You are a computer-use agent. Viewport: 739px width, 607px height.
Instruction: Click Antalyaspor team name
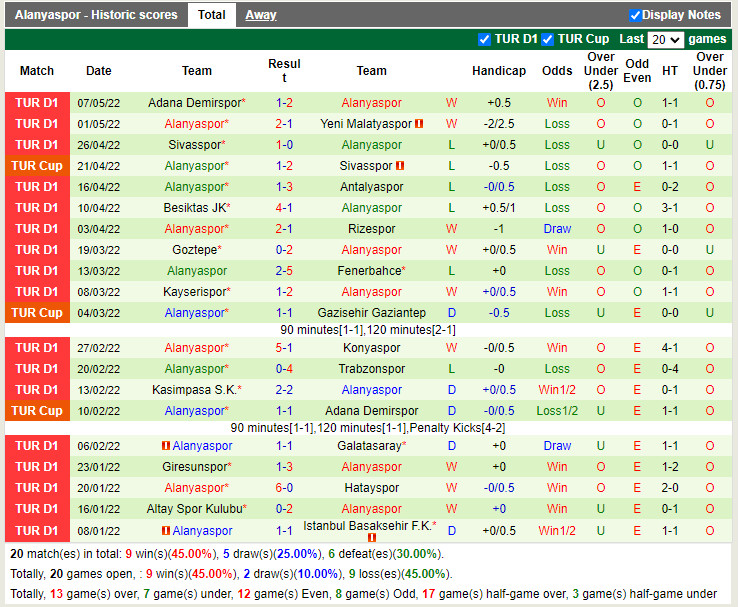[x=371, y=187]
